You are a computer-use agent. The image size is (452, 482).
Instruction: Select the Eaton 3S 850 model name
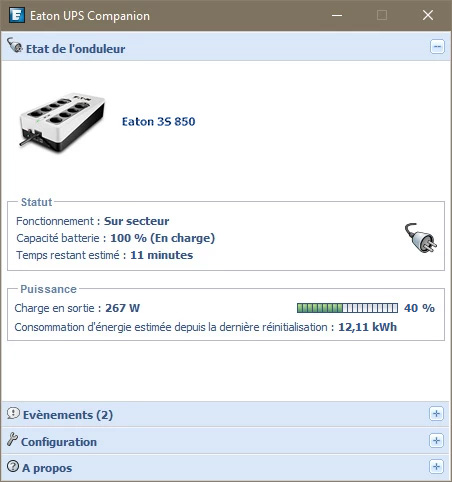[159, 122]
